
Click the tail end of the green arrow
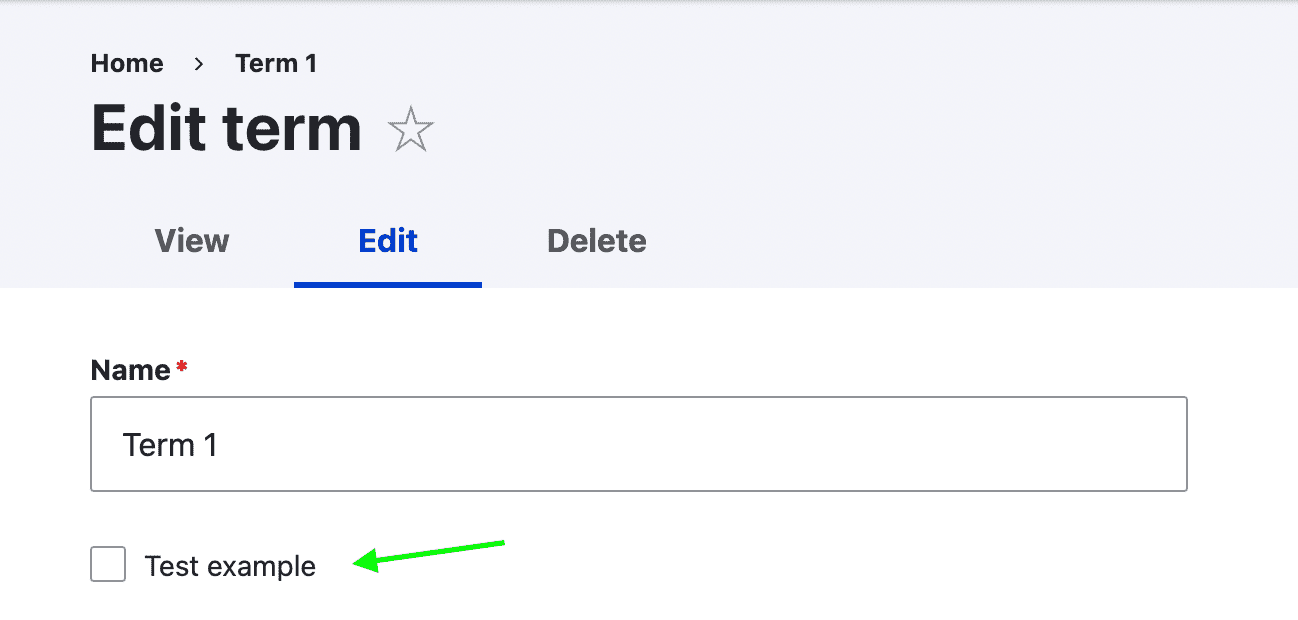[x=500, y=544]
